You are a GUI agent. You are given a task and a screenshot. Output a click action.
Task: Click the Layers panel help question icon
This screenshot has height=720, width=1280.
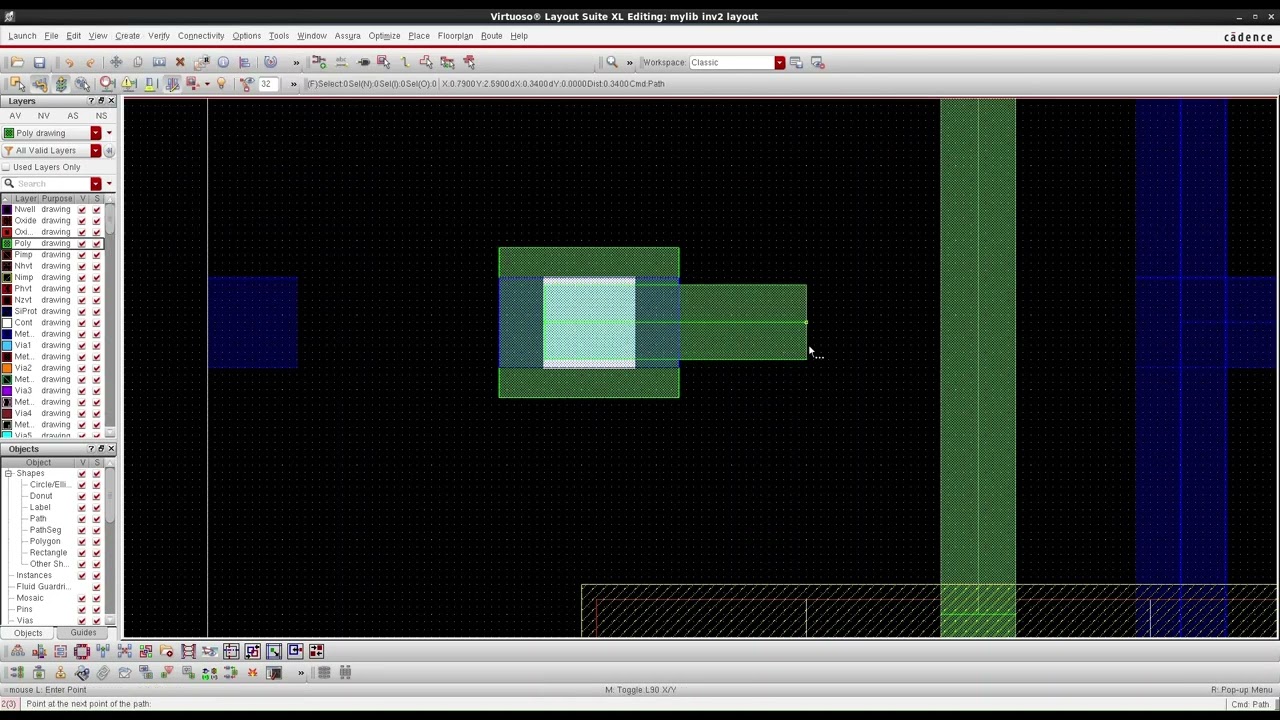[90, 101]
